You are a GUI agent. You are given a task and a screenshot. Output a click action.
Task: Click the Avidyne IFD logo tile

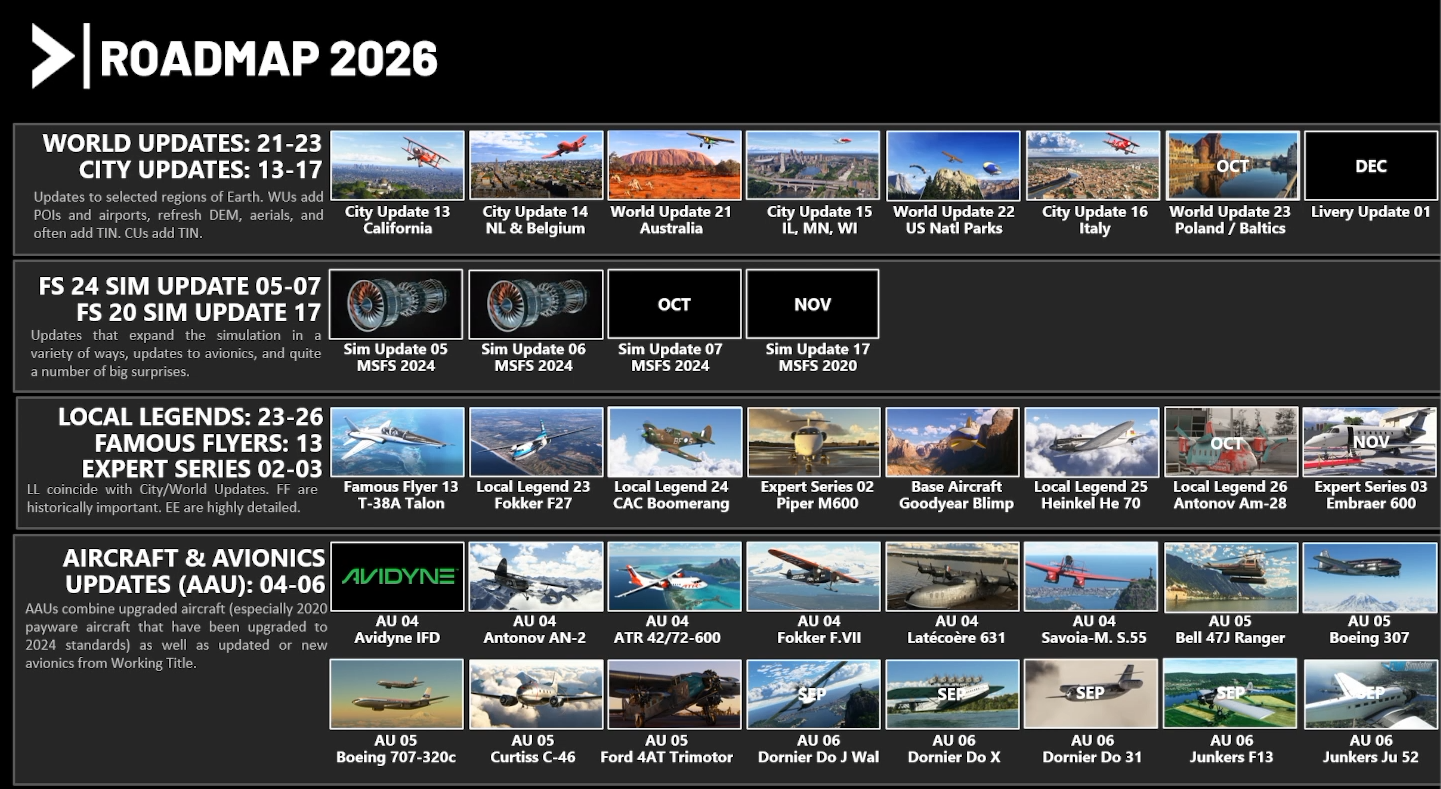pos(397,576)
